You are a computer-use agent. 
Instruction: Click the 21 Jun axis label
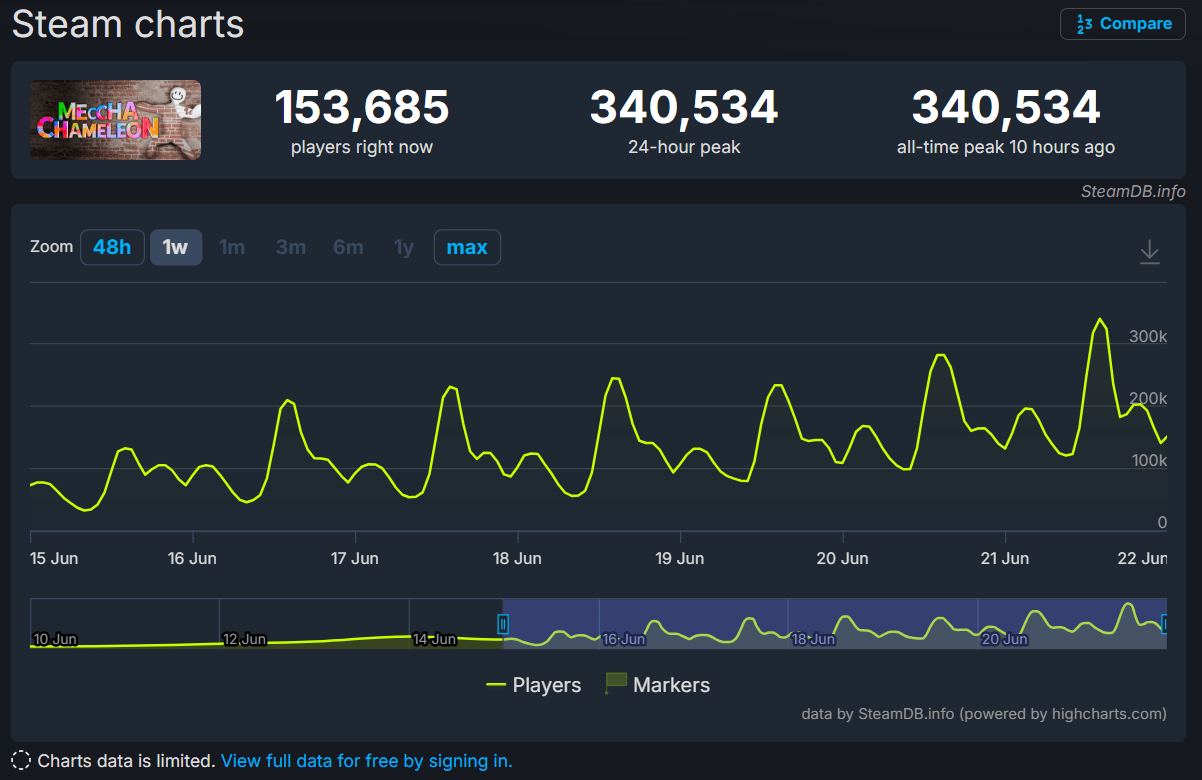pos(1004,558)
